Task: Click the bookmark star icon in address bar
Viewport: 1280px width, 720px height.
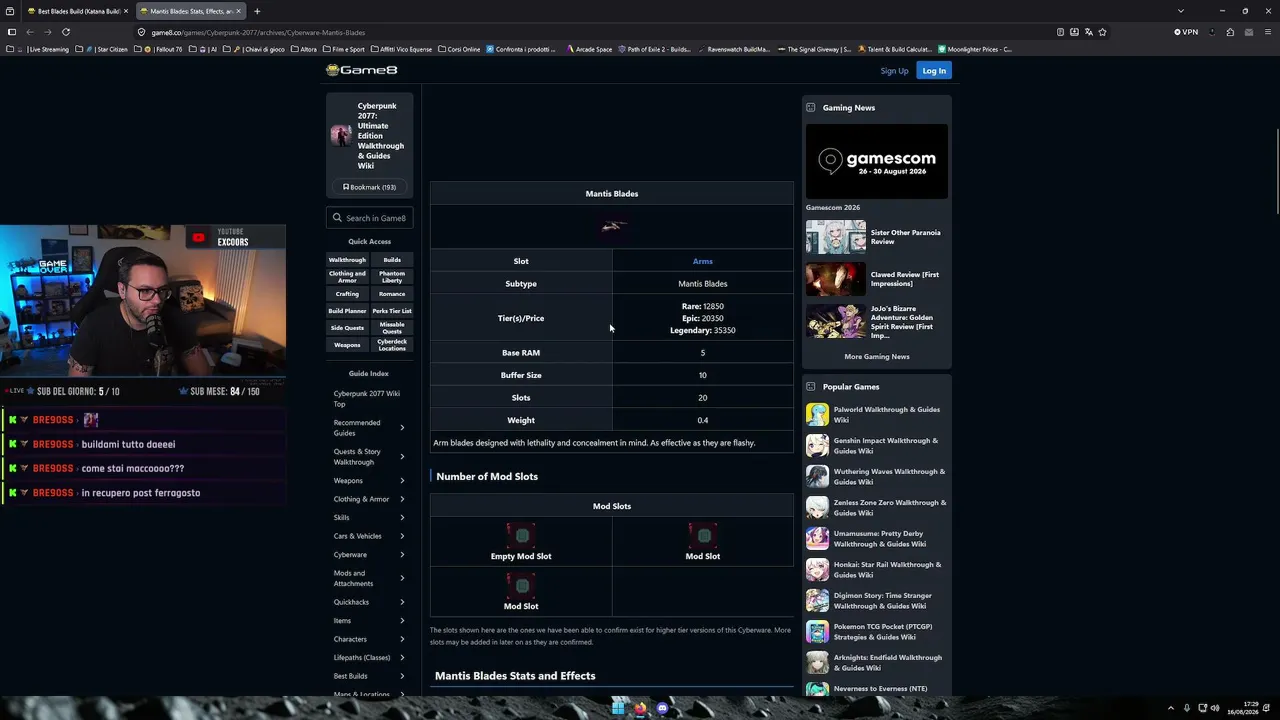Action: point(1103,32)
